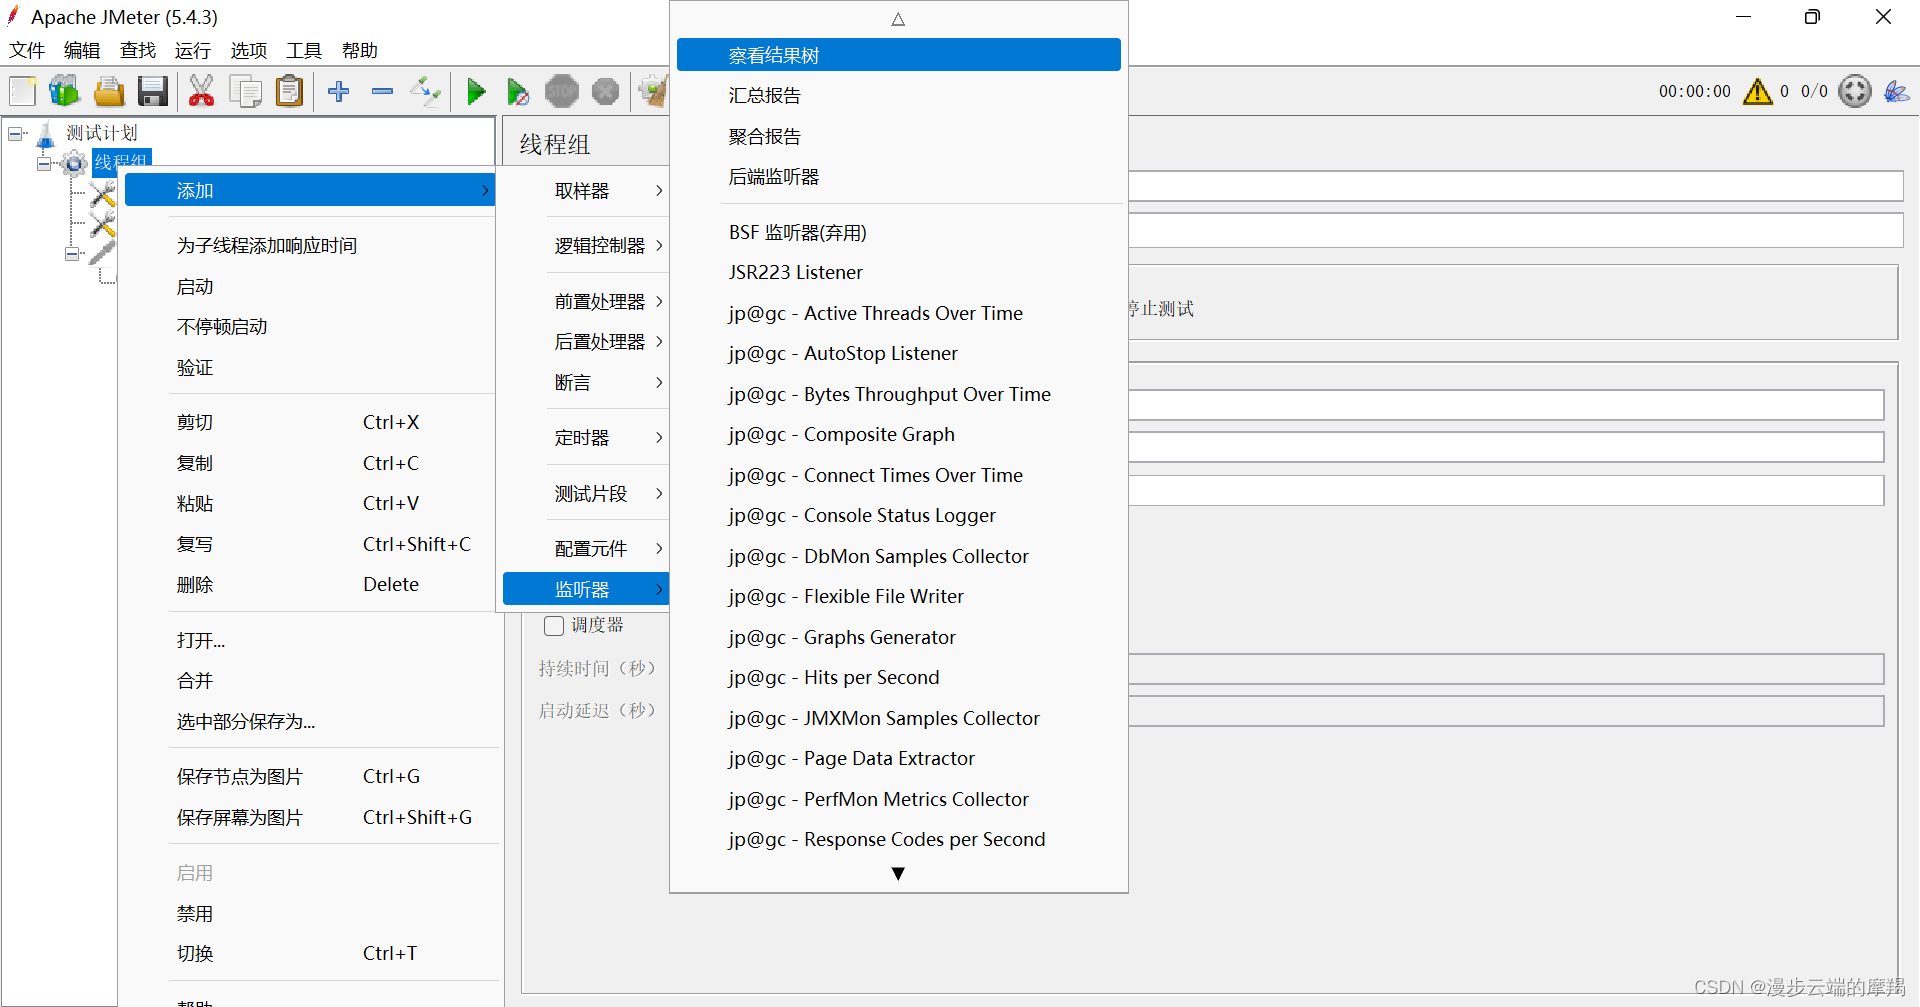Select 聚合报告 listener

[x=898, y=137]
